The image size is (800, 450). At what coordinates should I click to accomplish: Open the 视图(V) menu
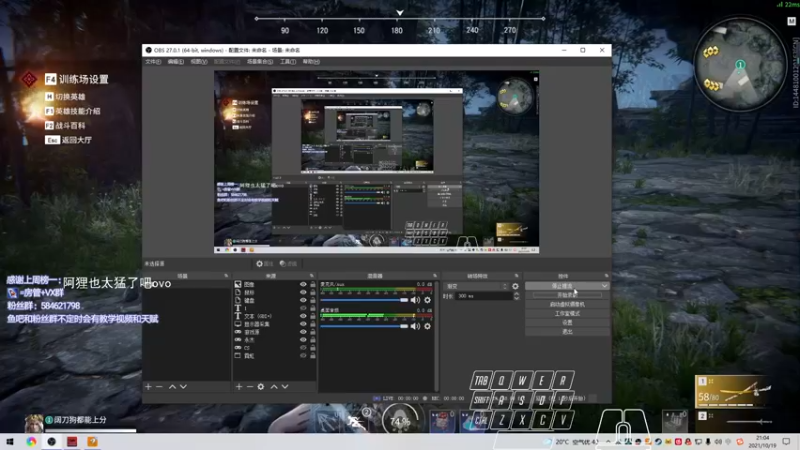[198, 62]
